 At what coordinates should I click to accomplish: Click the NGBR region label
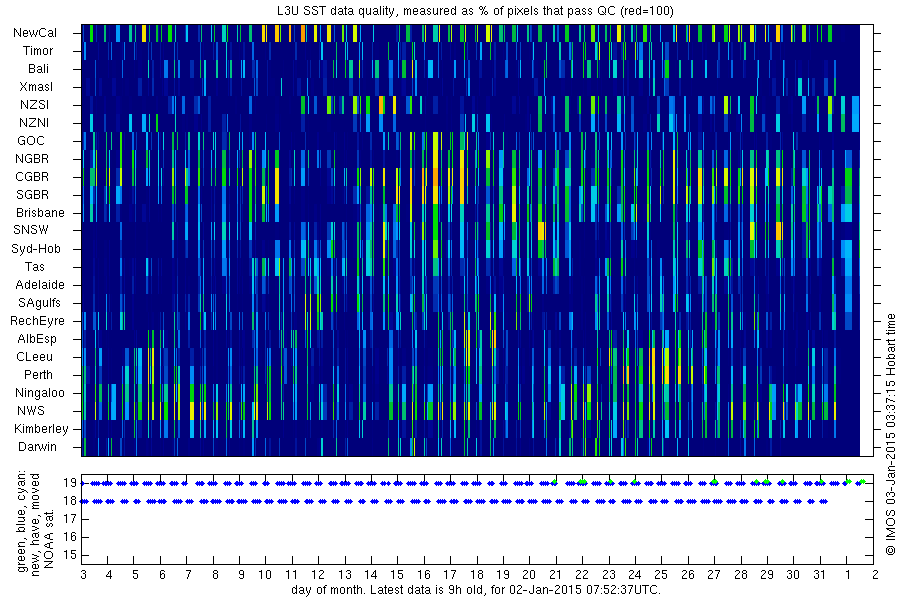(x=32, y=158)
